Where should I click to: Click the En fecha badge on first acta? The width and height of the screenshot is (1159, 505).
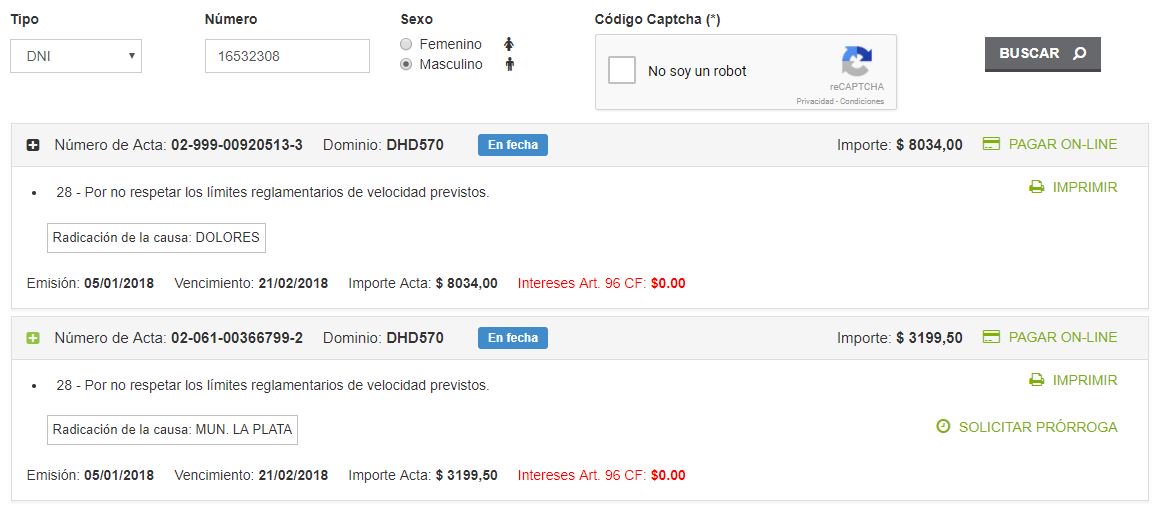coord(512,145)
